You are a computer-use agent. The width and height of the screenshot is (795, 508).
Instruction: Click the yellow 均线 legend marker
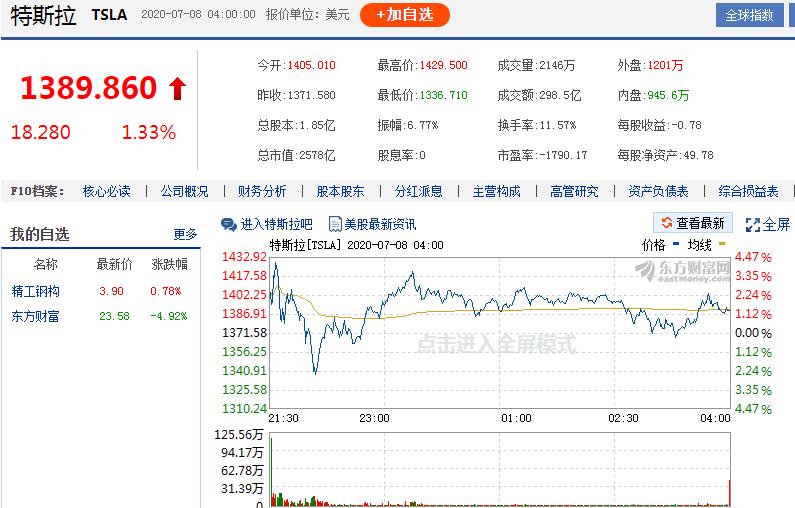[x=722, y=244]
